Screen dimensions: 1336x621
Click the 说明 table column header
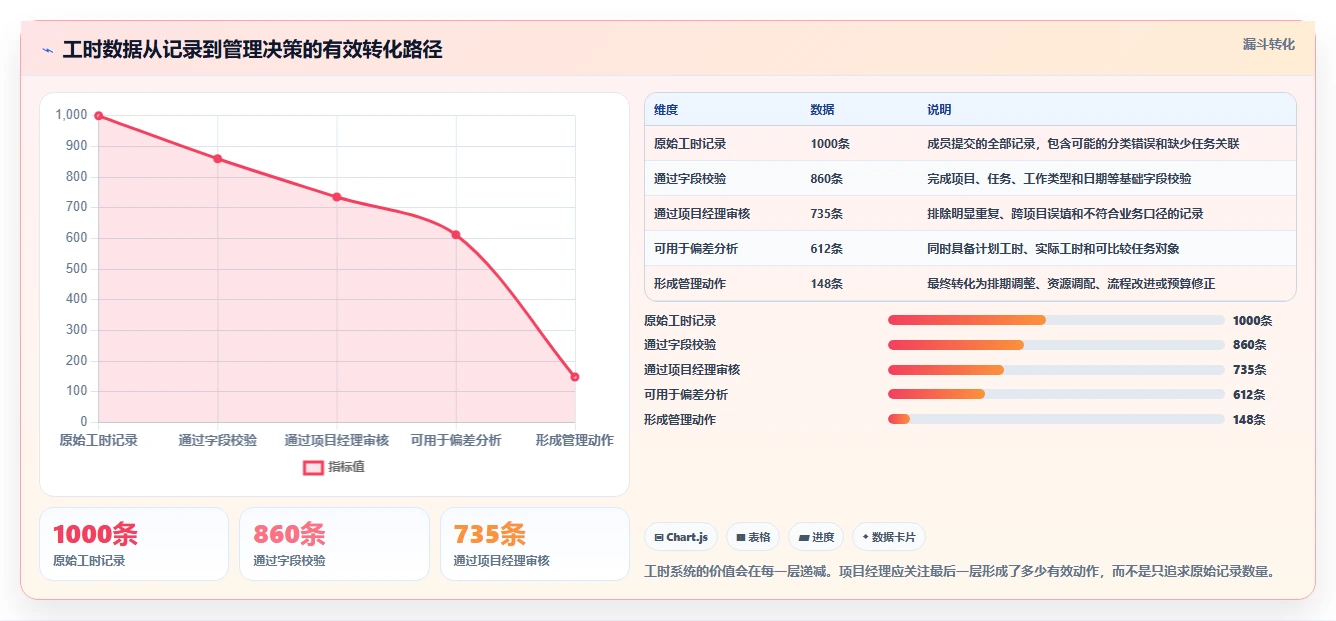(x=939, y=110)
